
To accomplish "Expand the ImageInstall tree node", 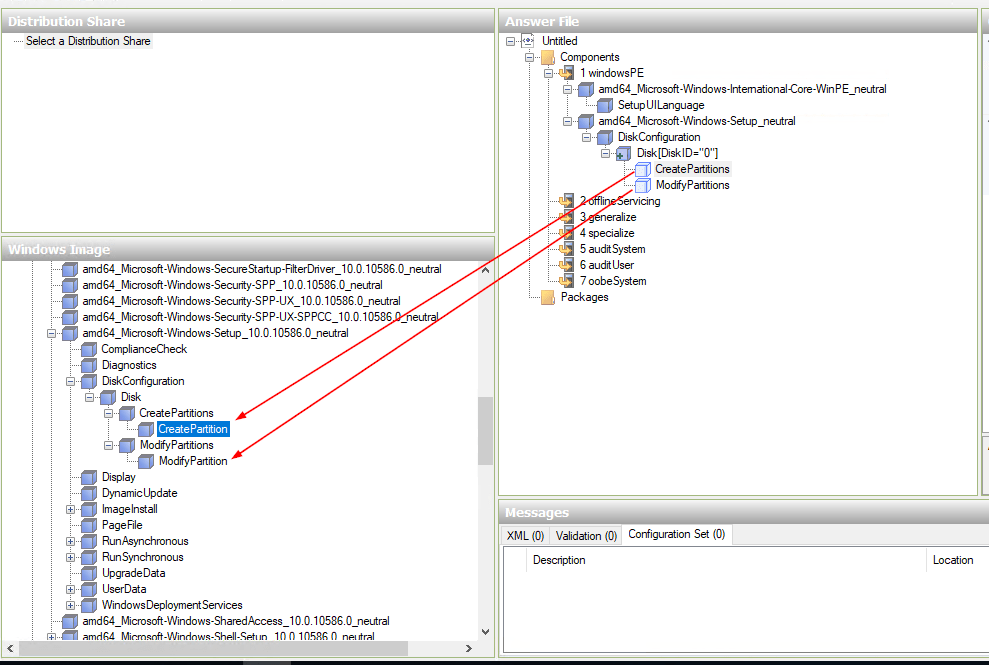I will pos(71,509).
